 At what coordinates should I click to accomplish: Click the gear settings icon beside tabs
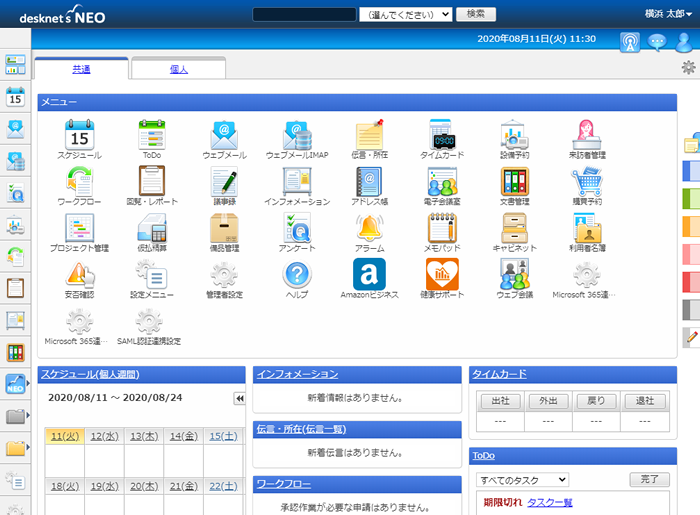click(688, 68)
